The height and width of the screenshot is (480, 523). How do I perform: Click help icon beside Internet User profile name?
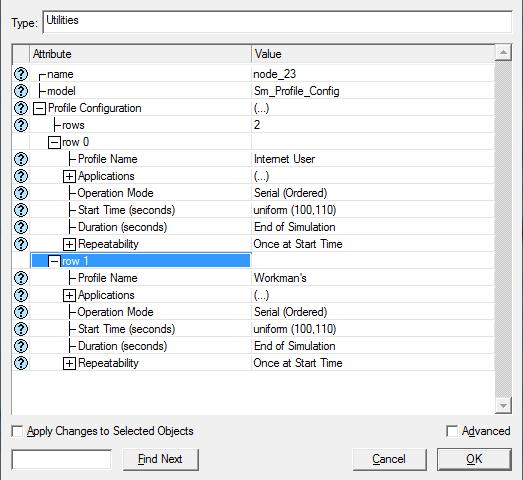[21, 159]
